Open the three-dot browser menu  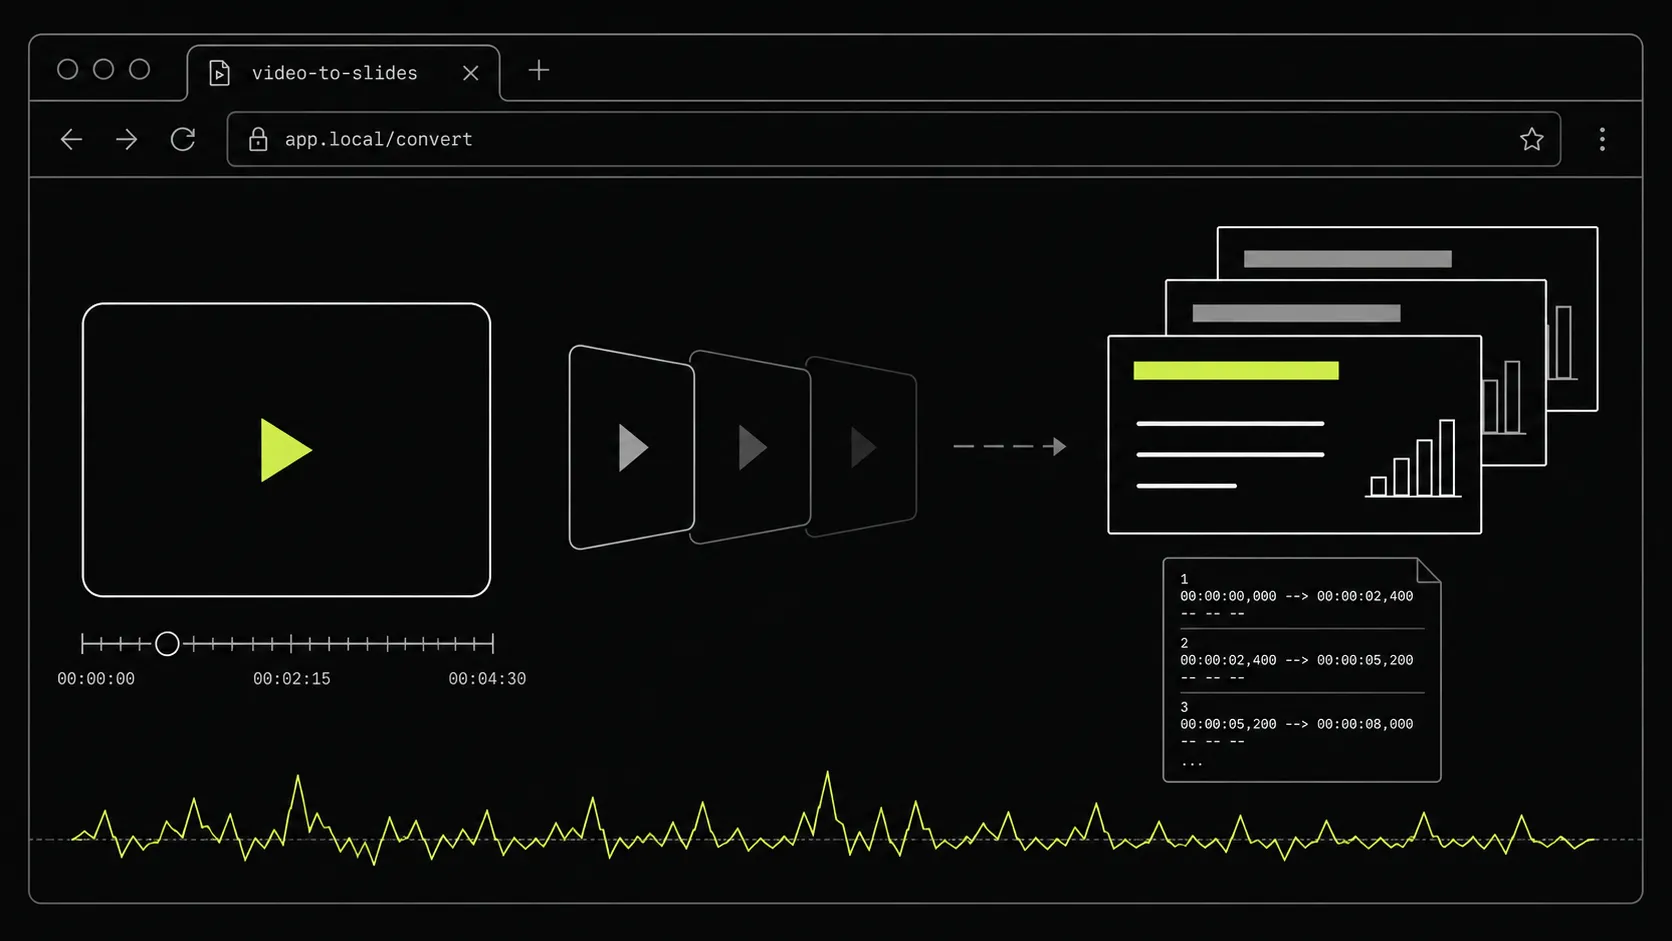click(1602, 139)
